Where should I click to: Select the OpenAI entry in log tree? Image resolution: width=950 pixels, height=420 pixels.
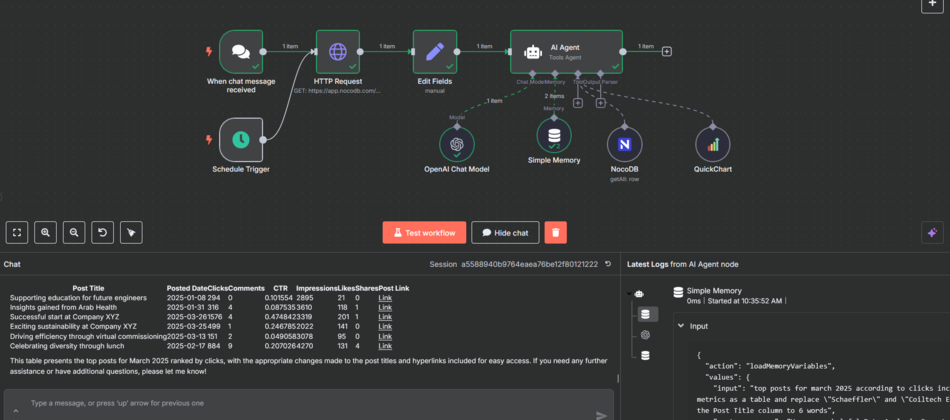tap(645, 334)
